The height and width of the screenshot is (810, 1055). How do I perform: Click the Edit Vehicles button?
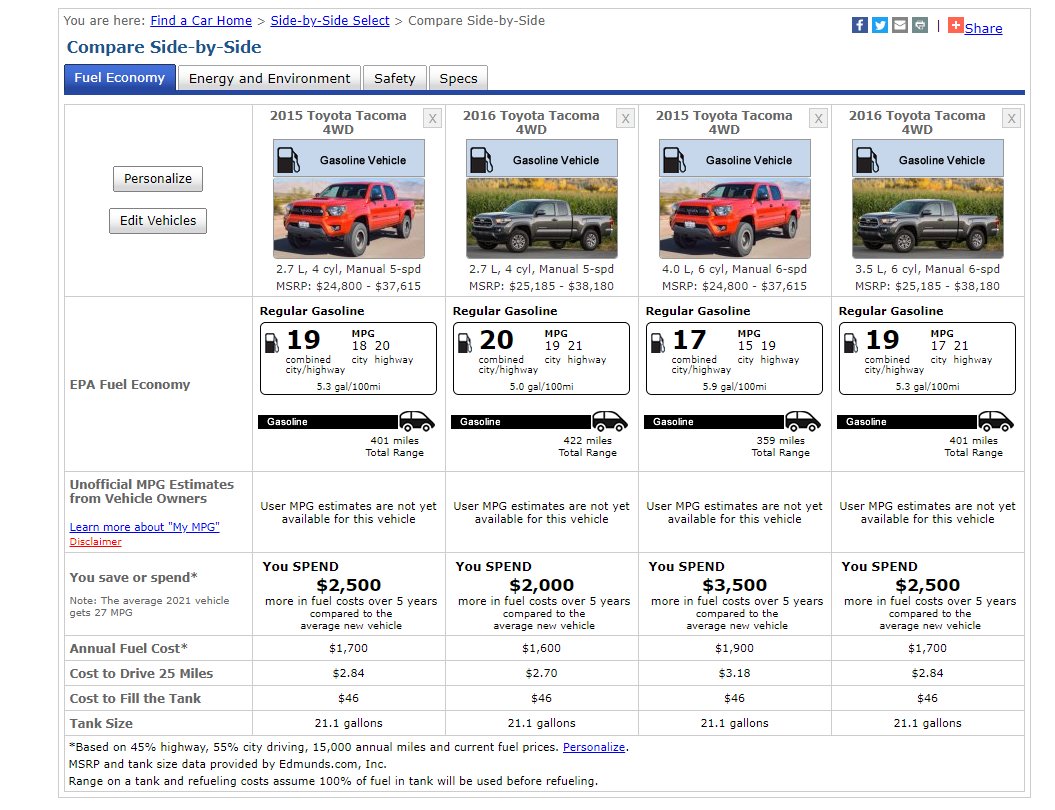(158, 221)
